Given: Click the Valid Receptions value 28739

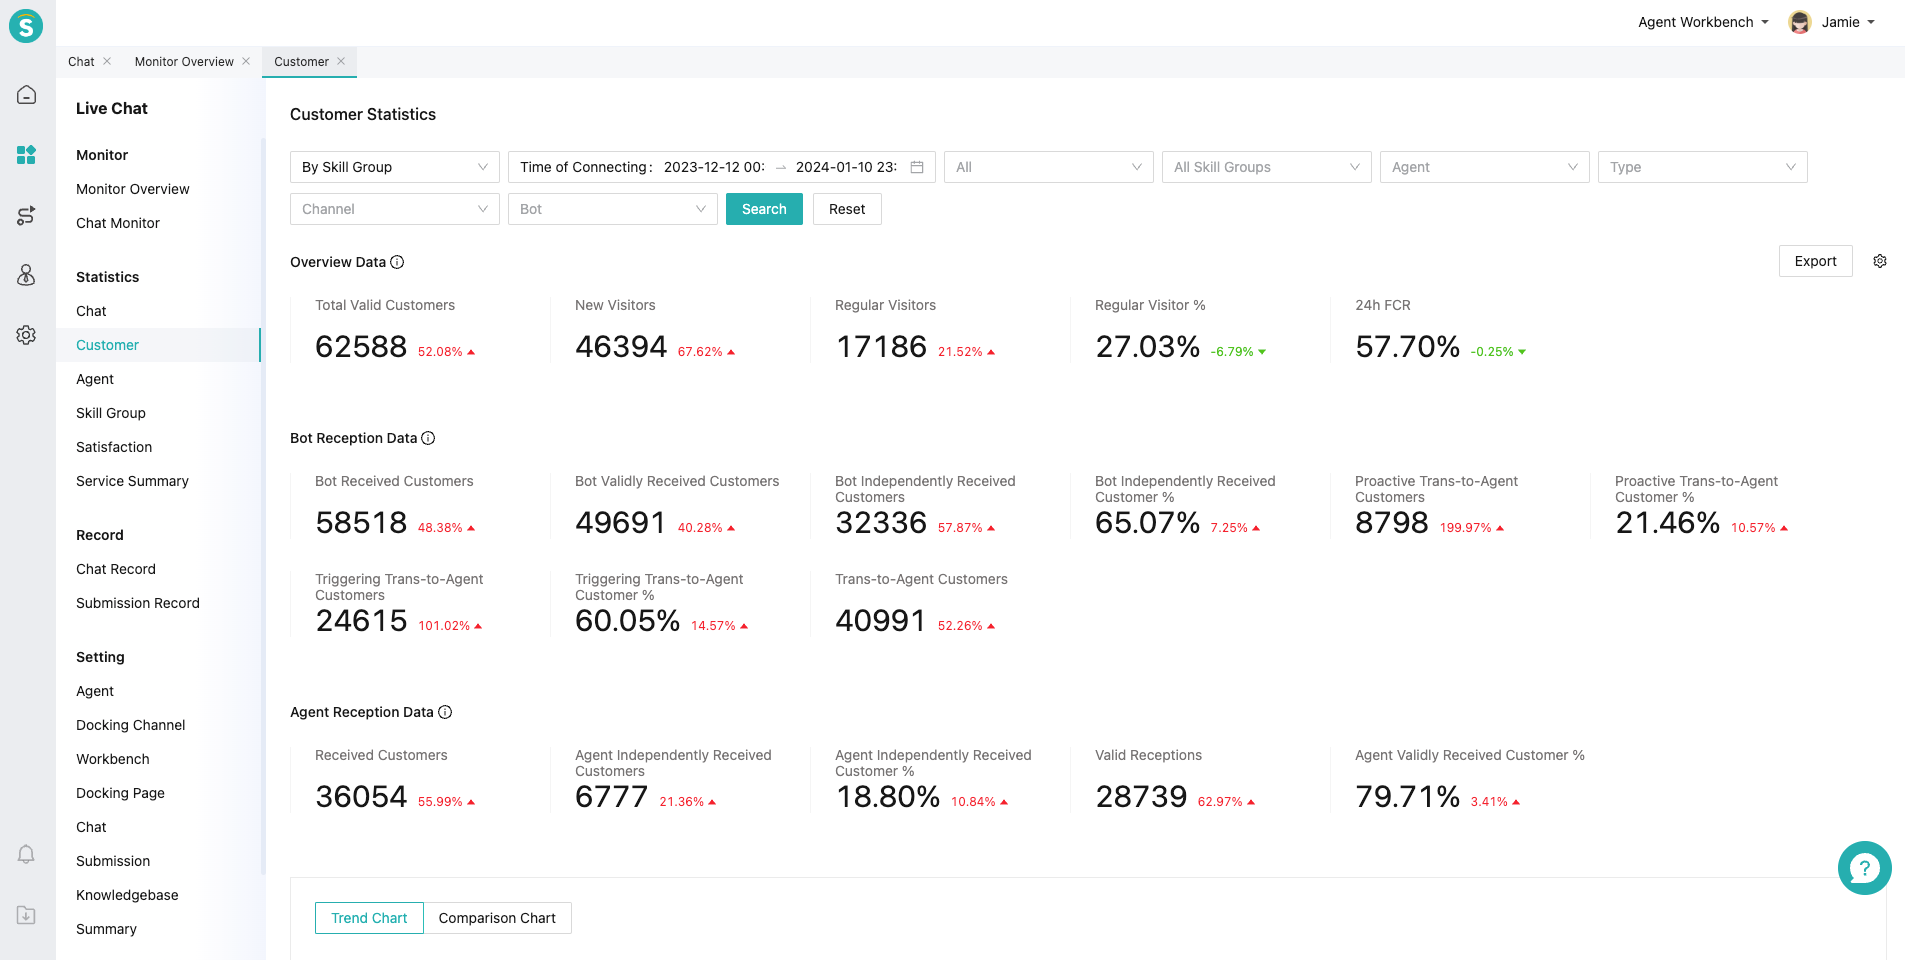Looking at the screenshot, I should point(1141,796).
